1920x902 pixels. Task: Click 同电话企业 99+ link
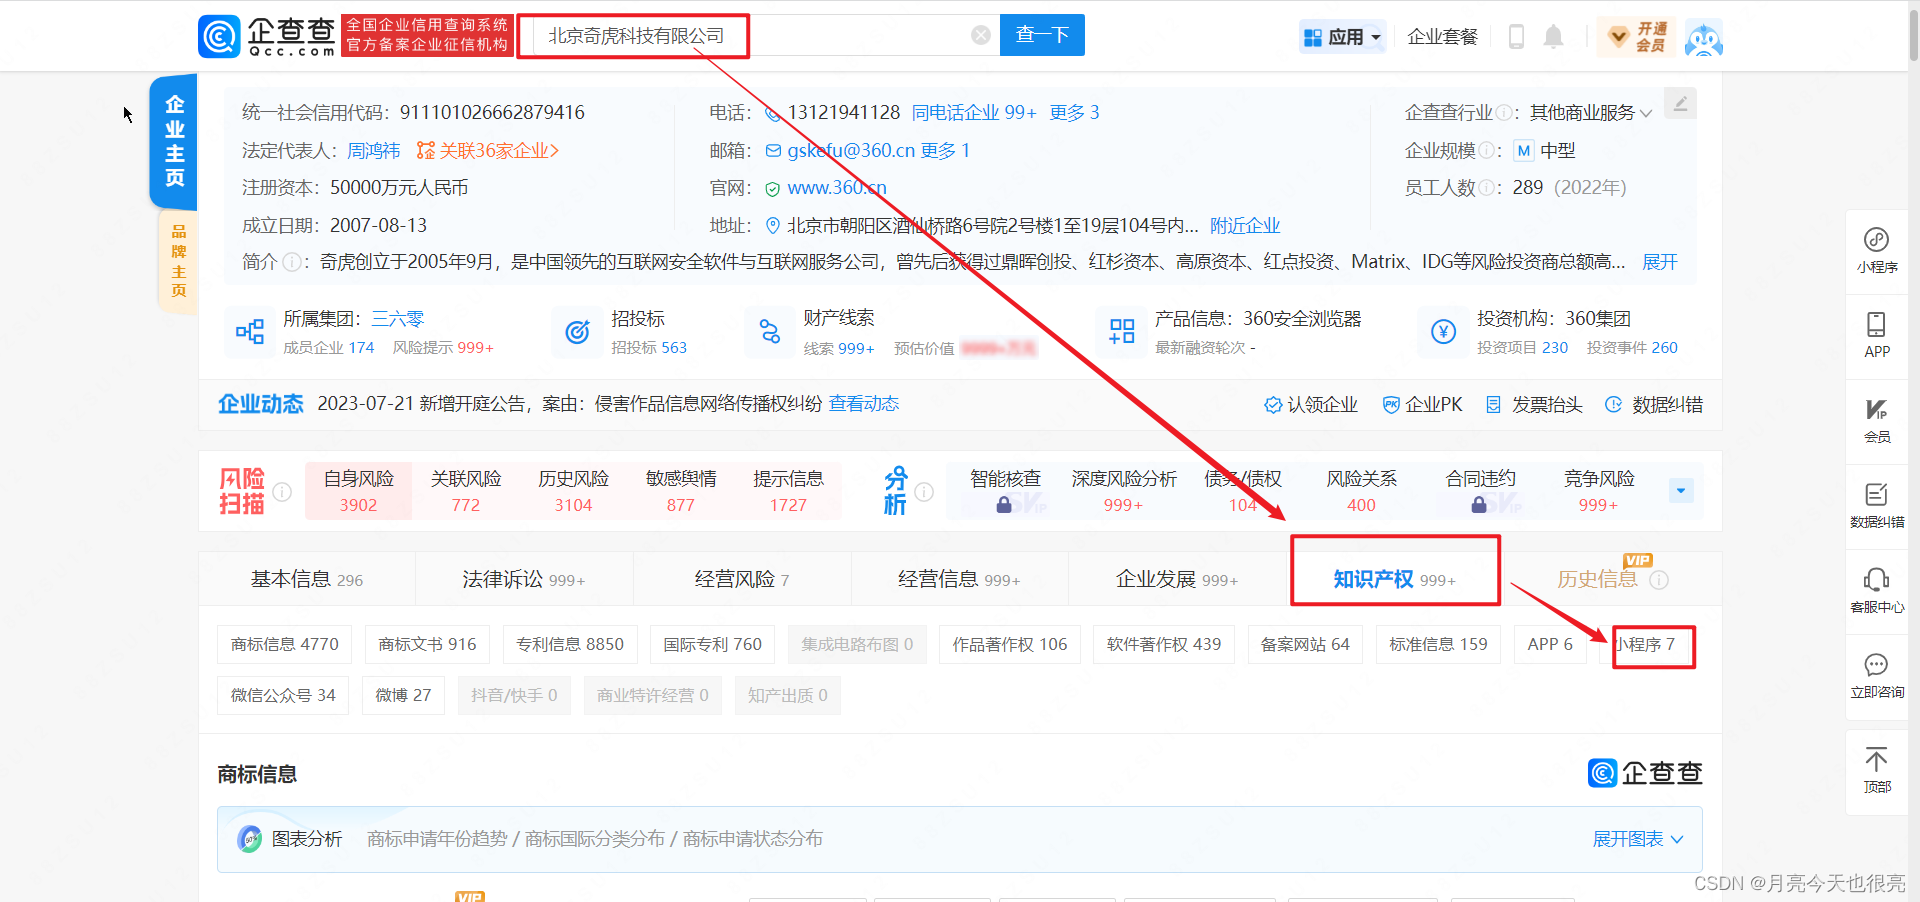[x=974, y=112]
